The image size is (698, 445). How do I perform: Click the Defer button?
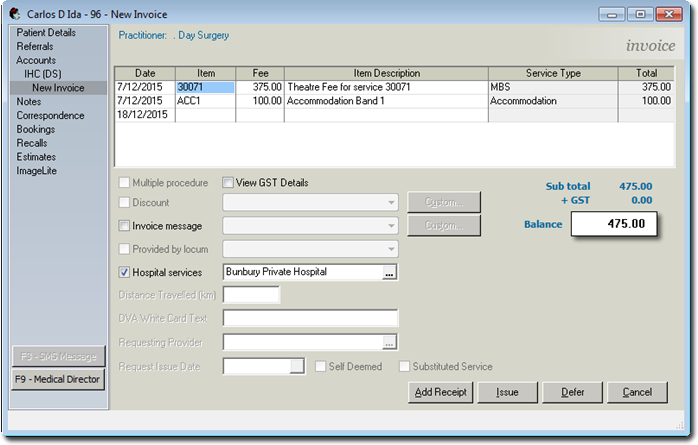pyautogui.click(x=573, y=392)
